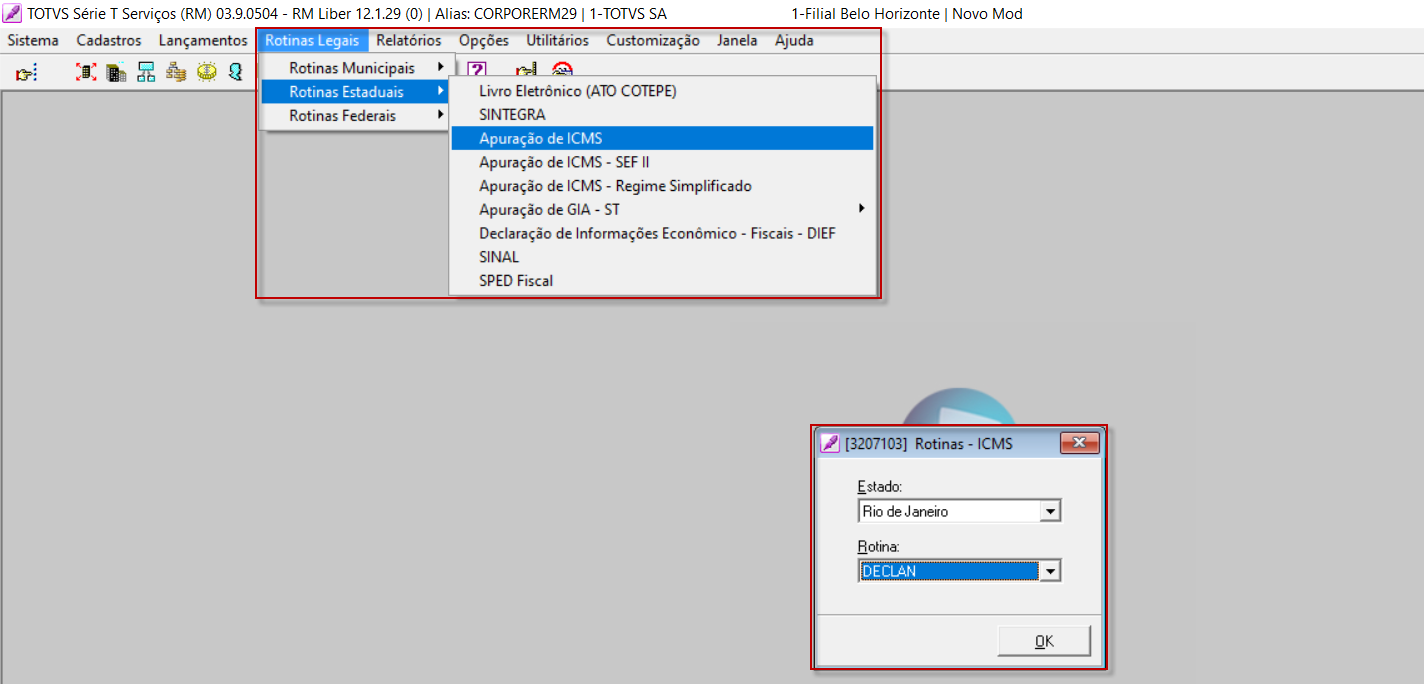The image size is (1424, 684).
Task: Open the Janela menu
Action: point(737,41)
